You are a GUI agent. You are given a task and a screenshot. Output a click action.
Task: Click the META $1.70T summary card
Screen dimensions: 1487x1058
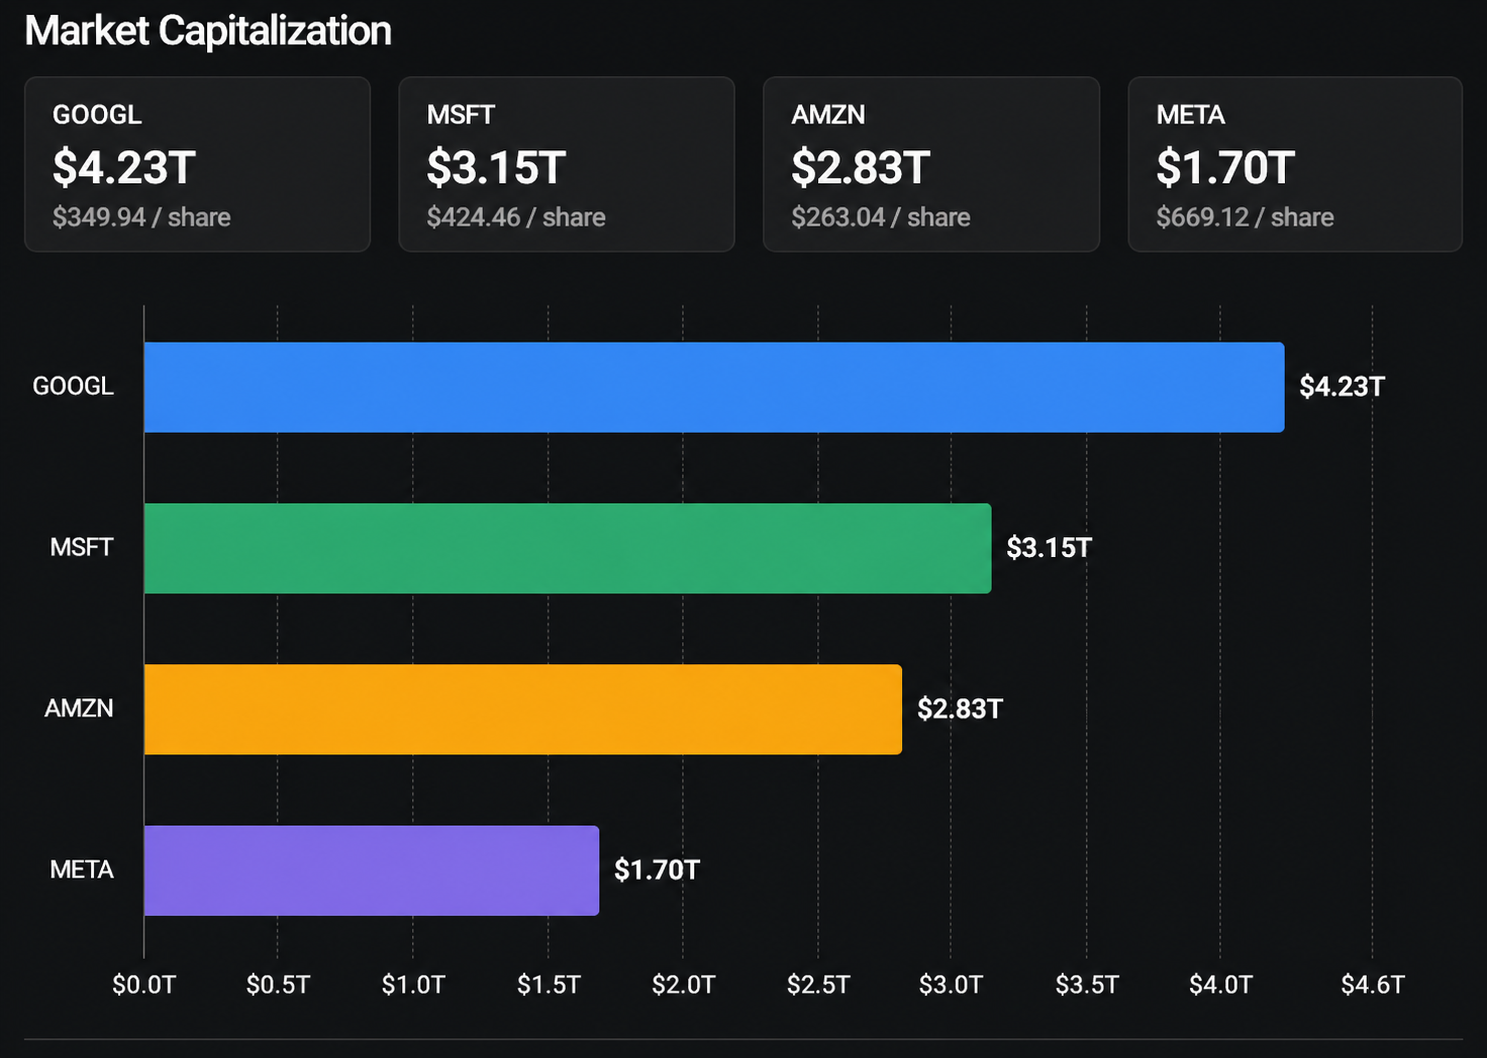(x=1295, y=164)
